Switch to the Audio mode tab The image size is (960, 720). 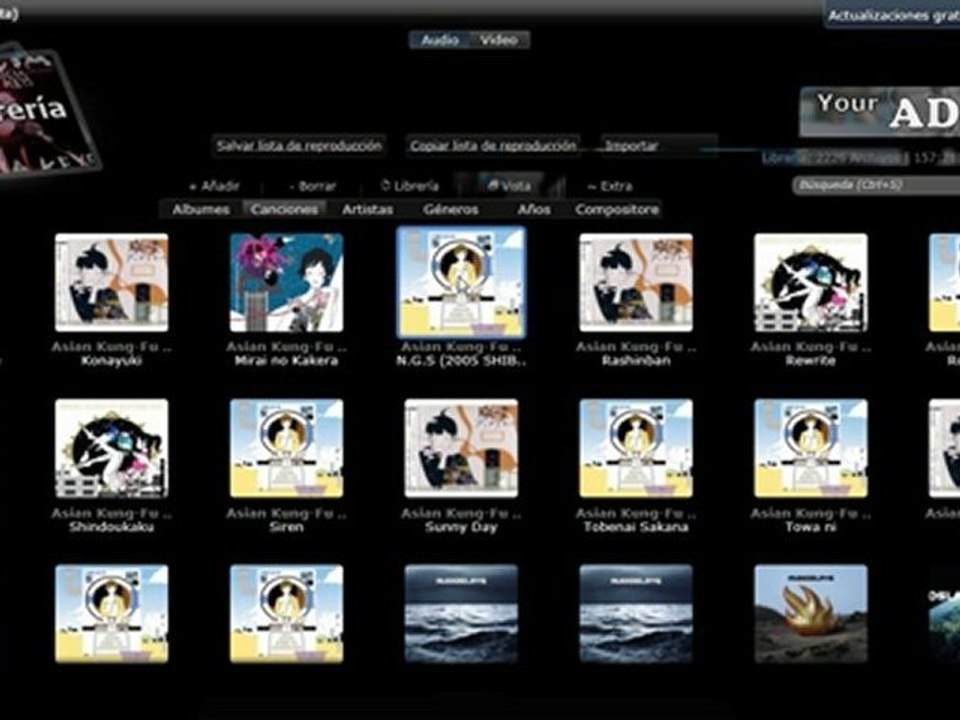click(x=440, y=40)
